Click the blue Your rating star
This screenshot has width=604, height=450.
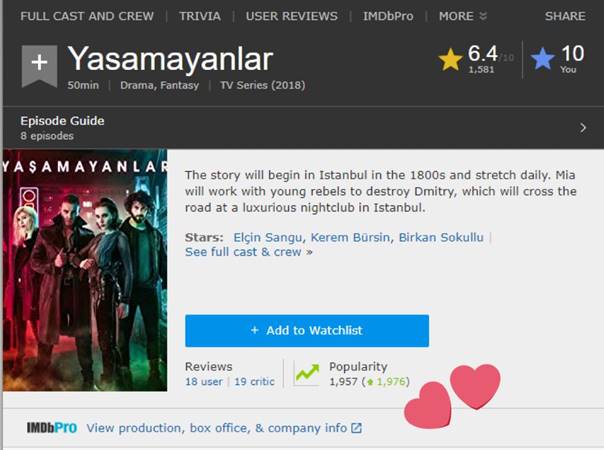coord(542,59)
